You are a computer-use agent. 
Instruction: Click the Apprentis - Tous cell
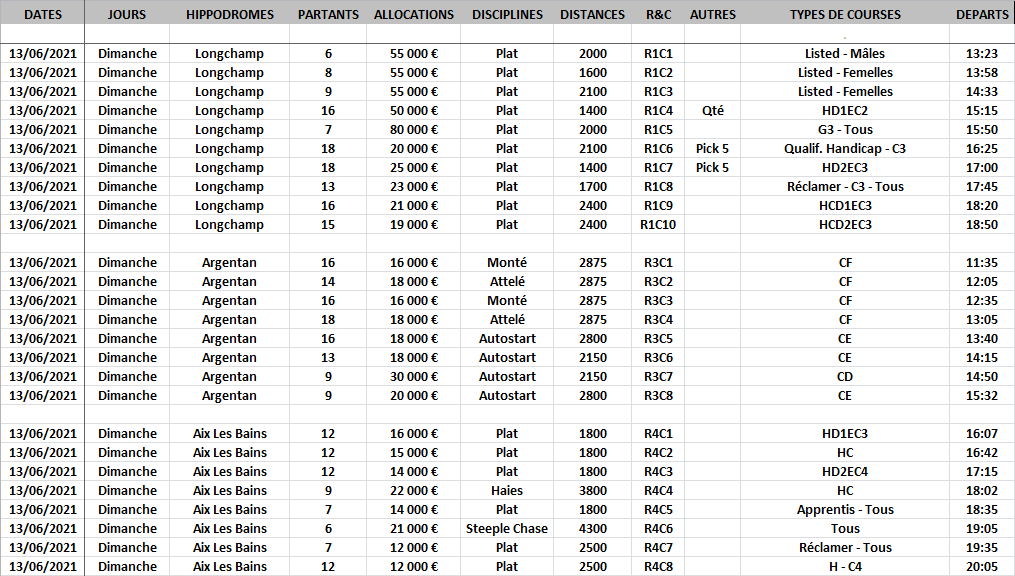point(845,509)
